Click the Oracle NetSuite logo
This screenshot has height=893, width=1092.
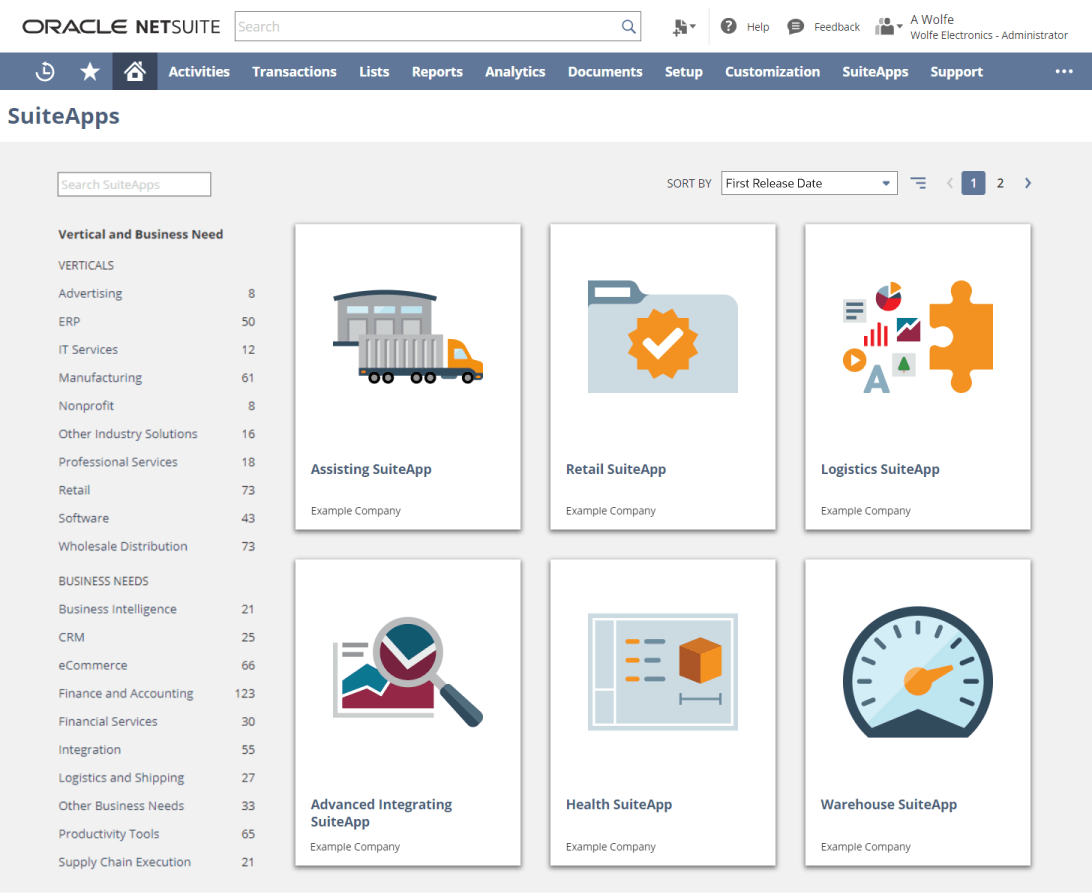(x=121, y=26)
